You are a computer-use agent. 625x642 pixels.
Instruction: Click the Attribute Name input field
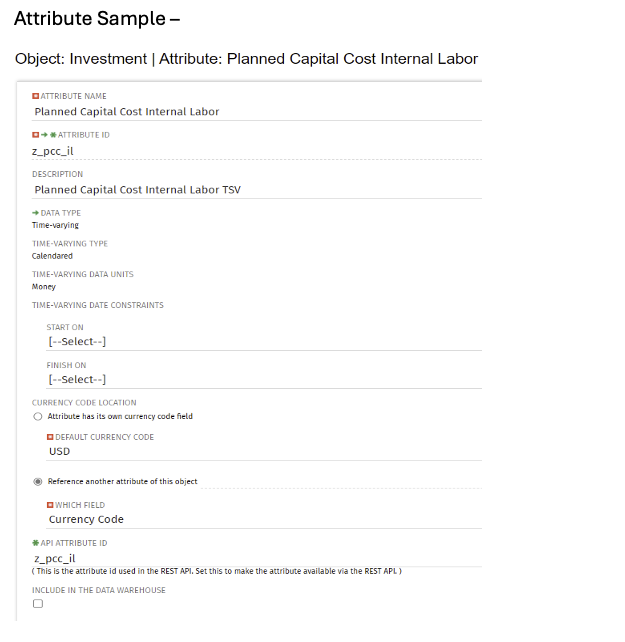click(x=256, y=112)
